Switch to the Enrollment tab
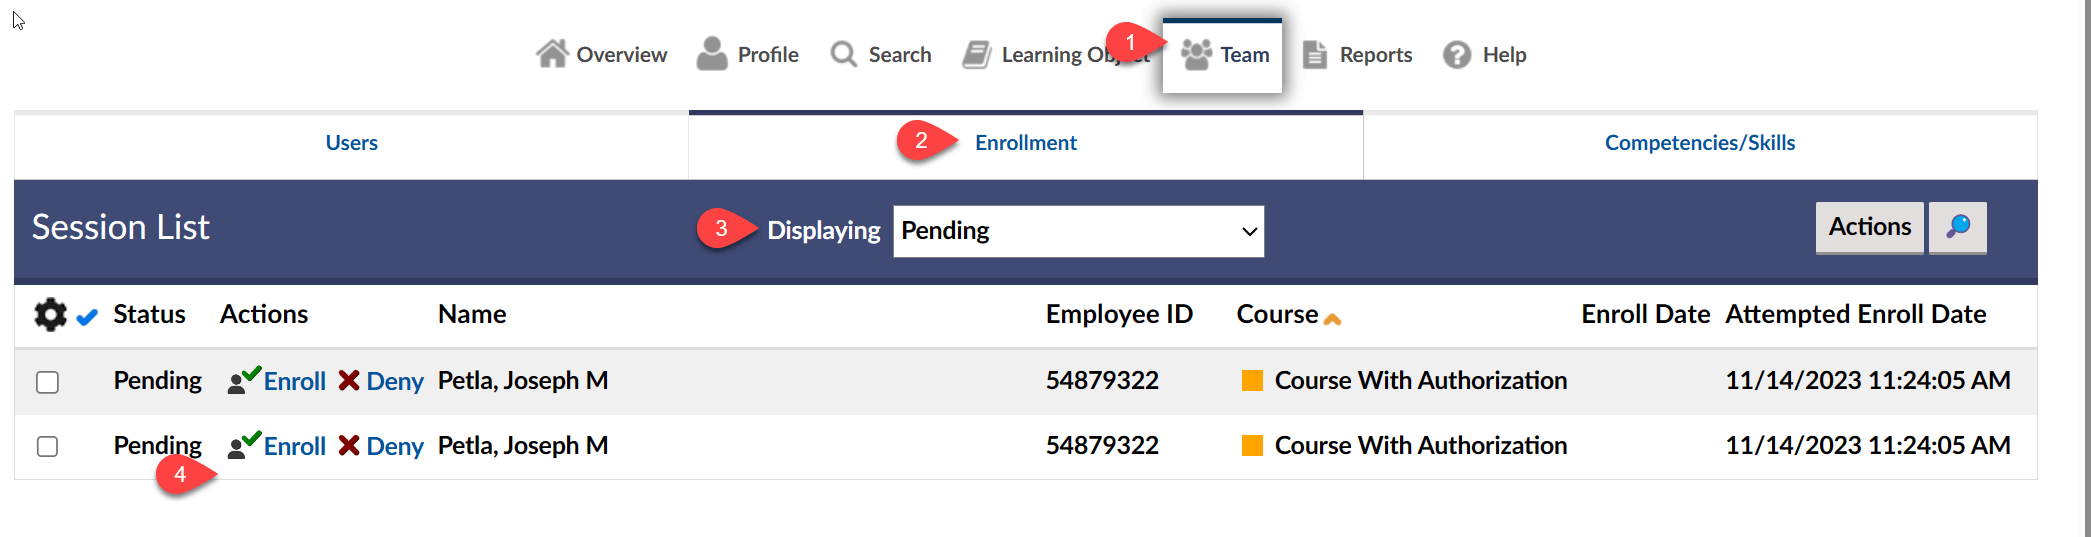 (1026, 143)
